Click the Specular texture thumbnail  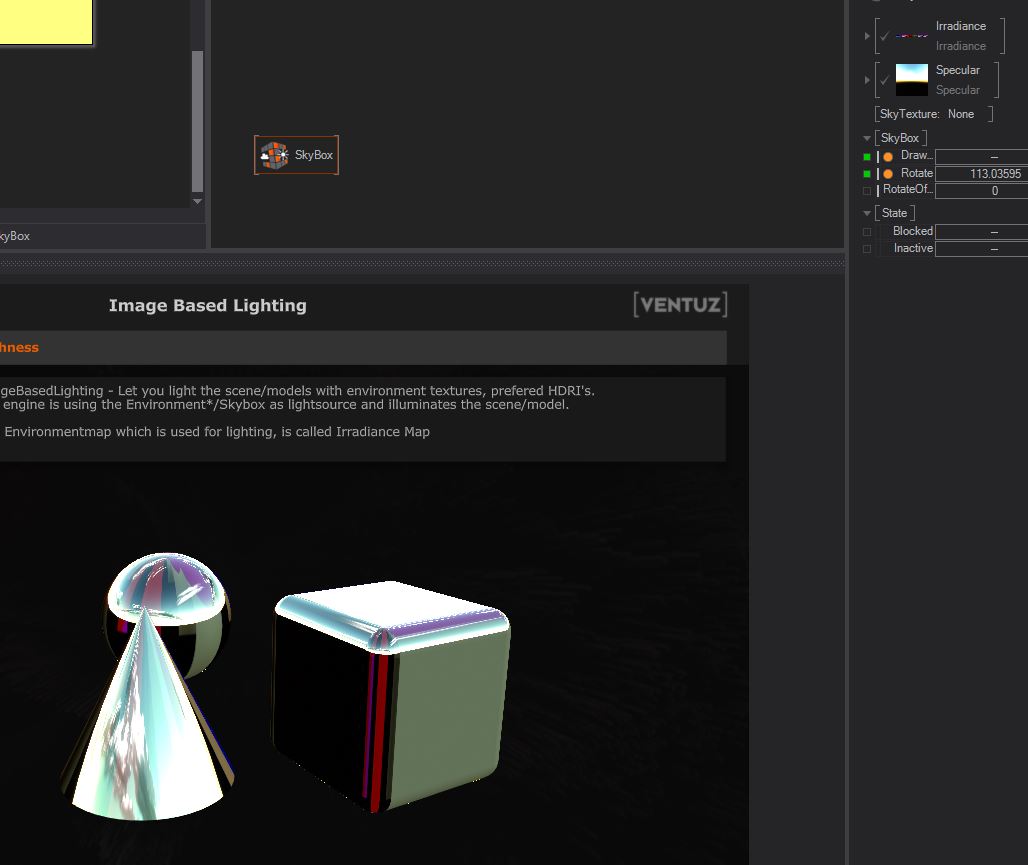click(911, 80)
